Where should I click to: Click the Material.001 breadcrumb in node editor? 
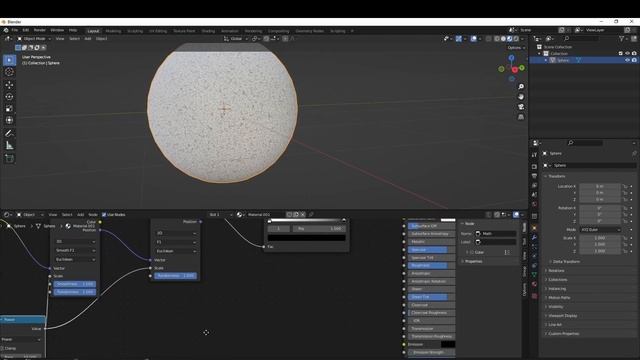(x=80, y=226)
